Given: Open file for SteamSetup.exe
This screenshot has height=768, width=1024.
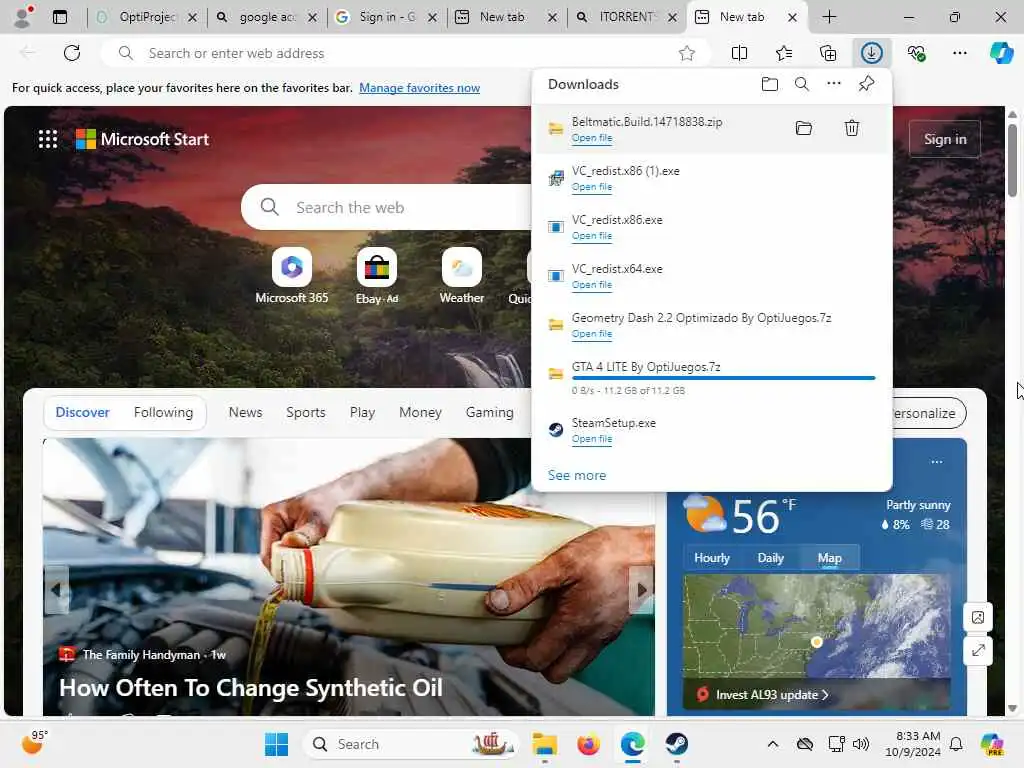Looking at the screenshot, I should [592, 439].
